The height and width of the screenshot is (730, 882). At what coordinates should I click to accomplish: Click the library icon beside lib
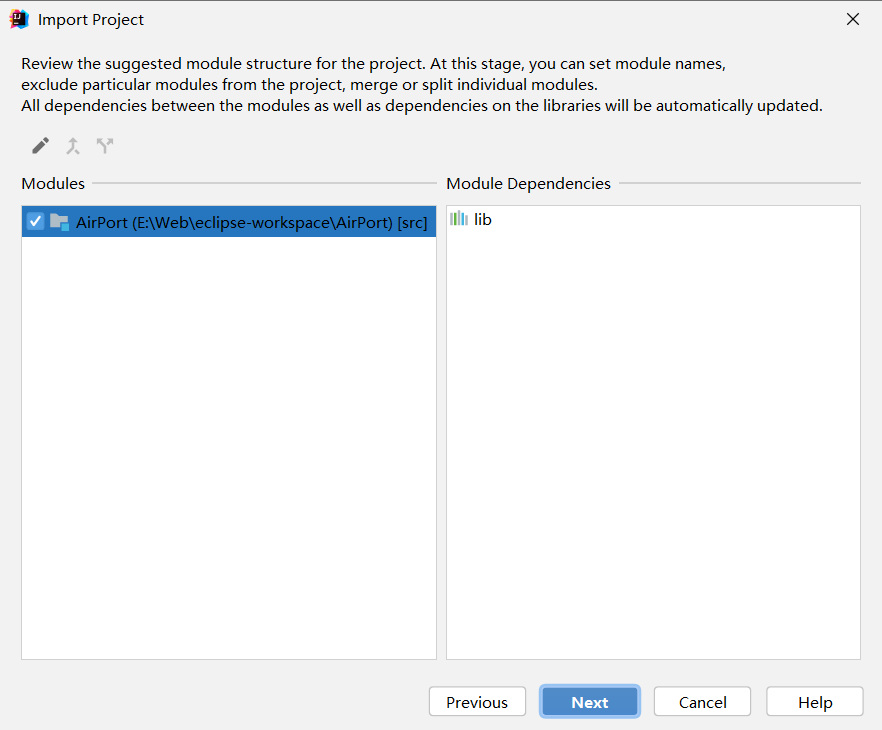[x=457, y=219]
